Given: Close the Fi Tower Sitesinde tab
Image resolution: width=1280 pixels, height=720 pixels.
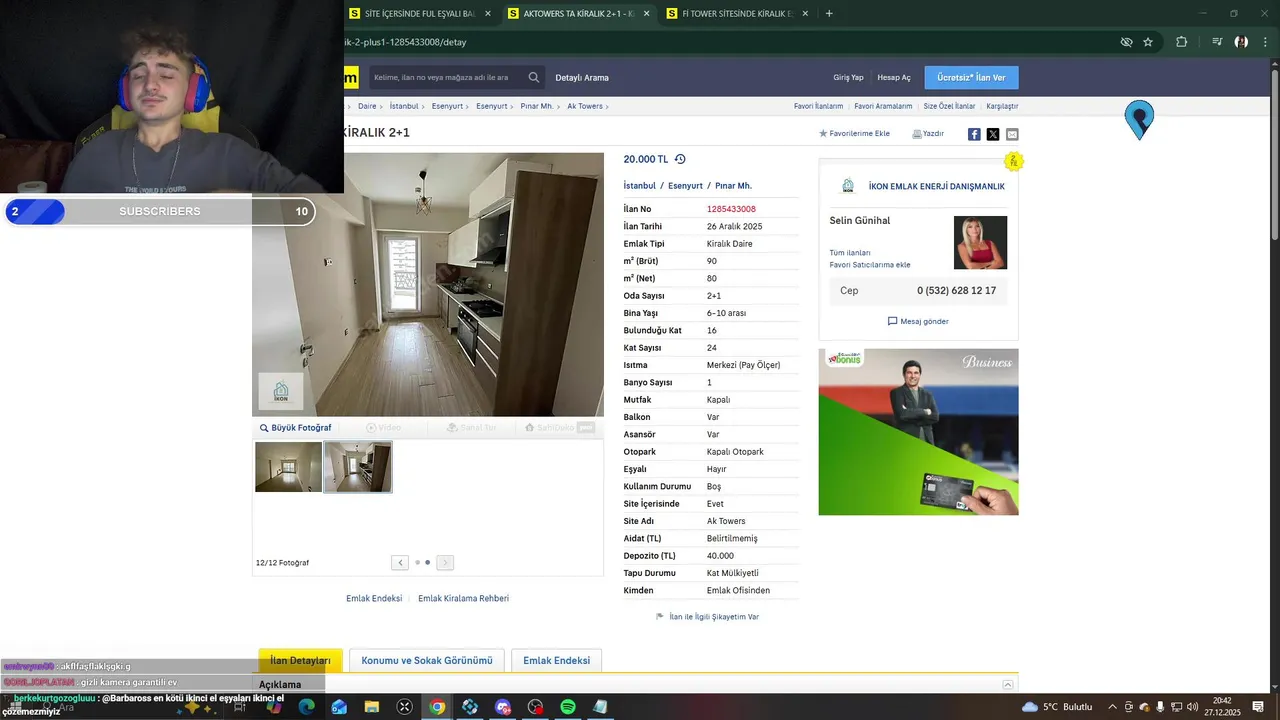Looking at the screenshot, I should click(x=805, y=14).
